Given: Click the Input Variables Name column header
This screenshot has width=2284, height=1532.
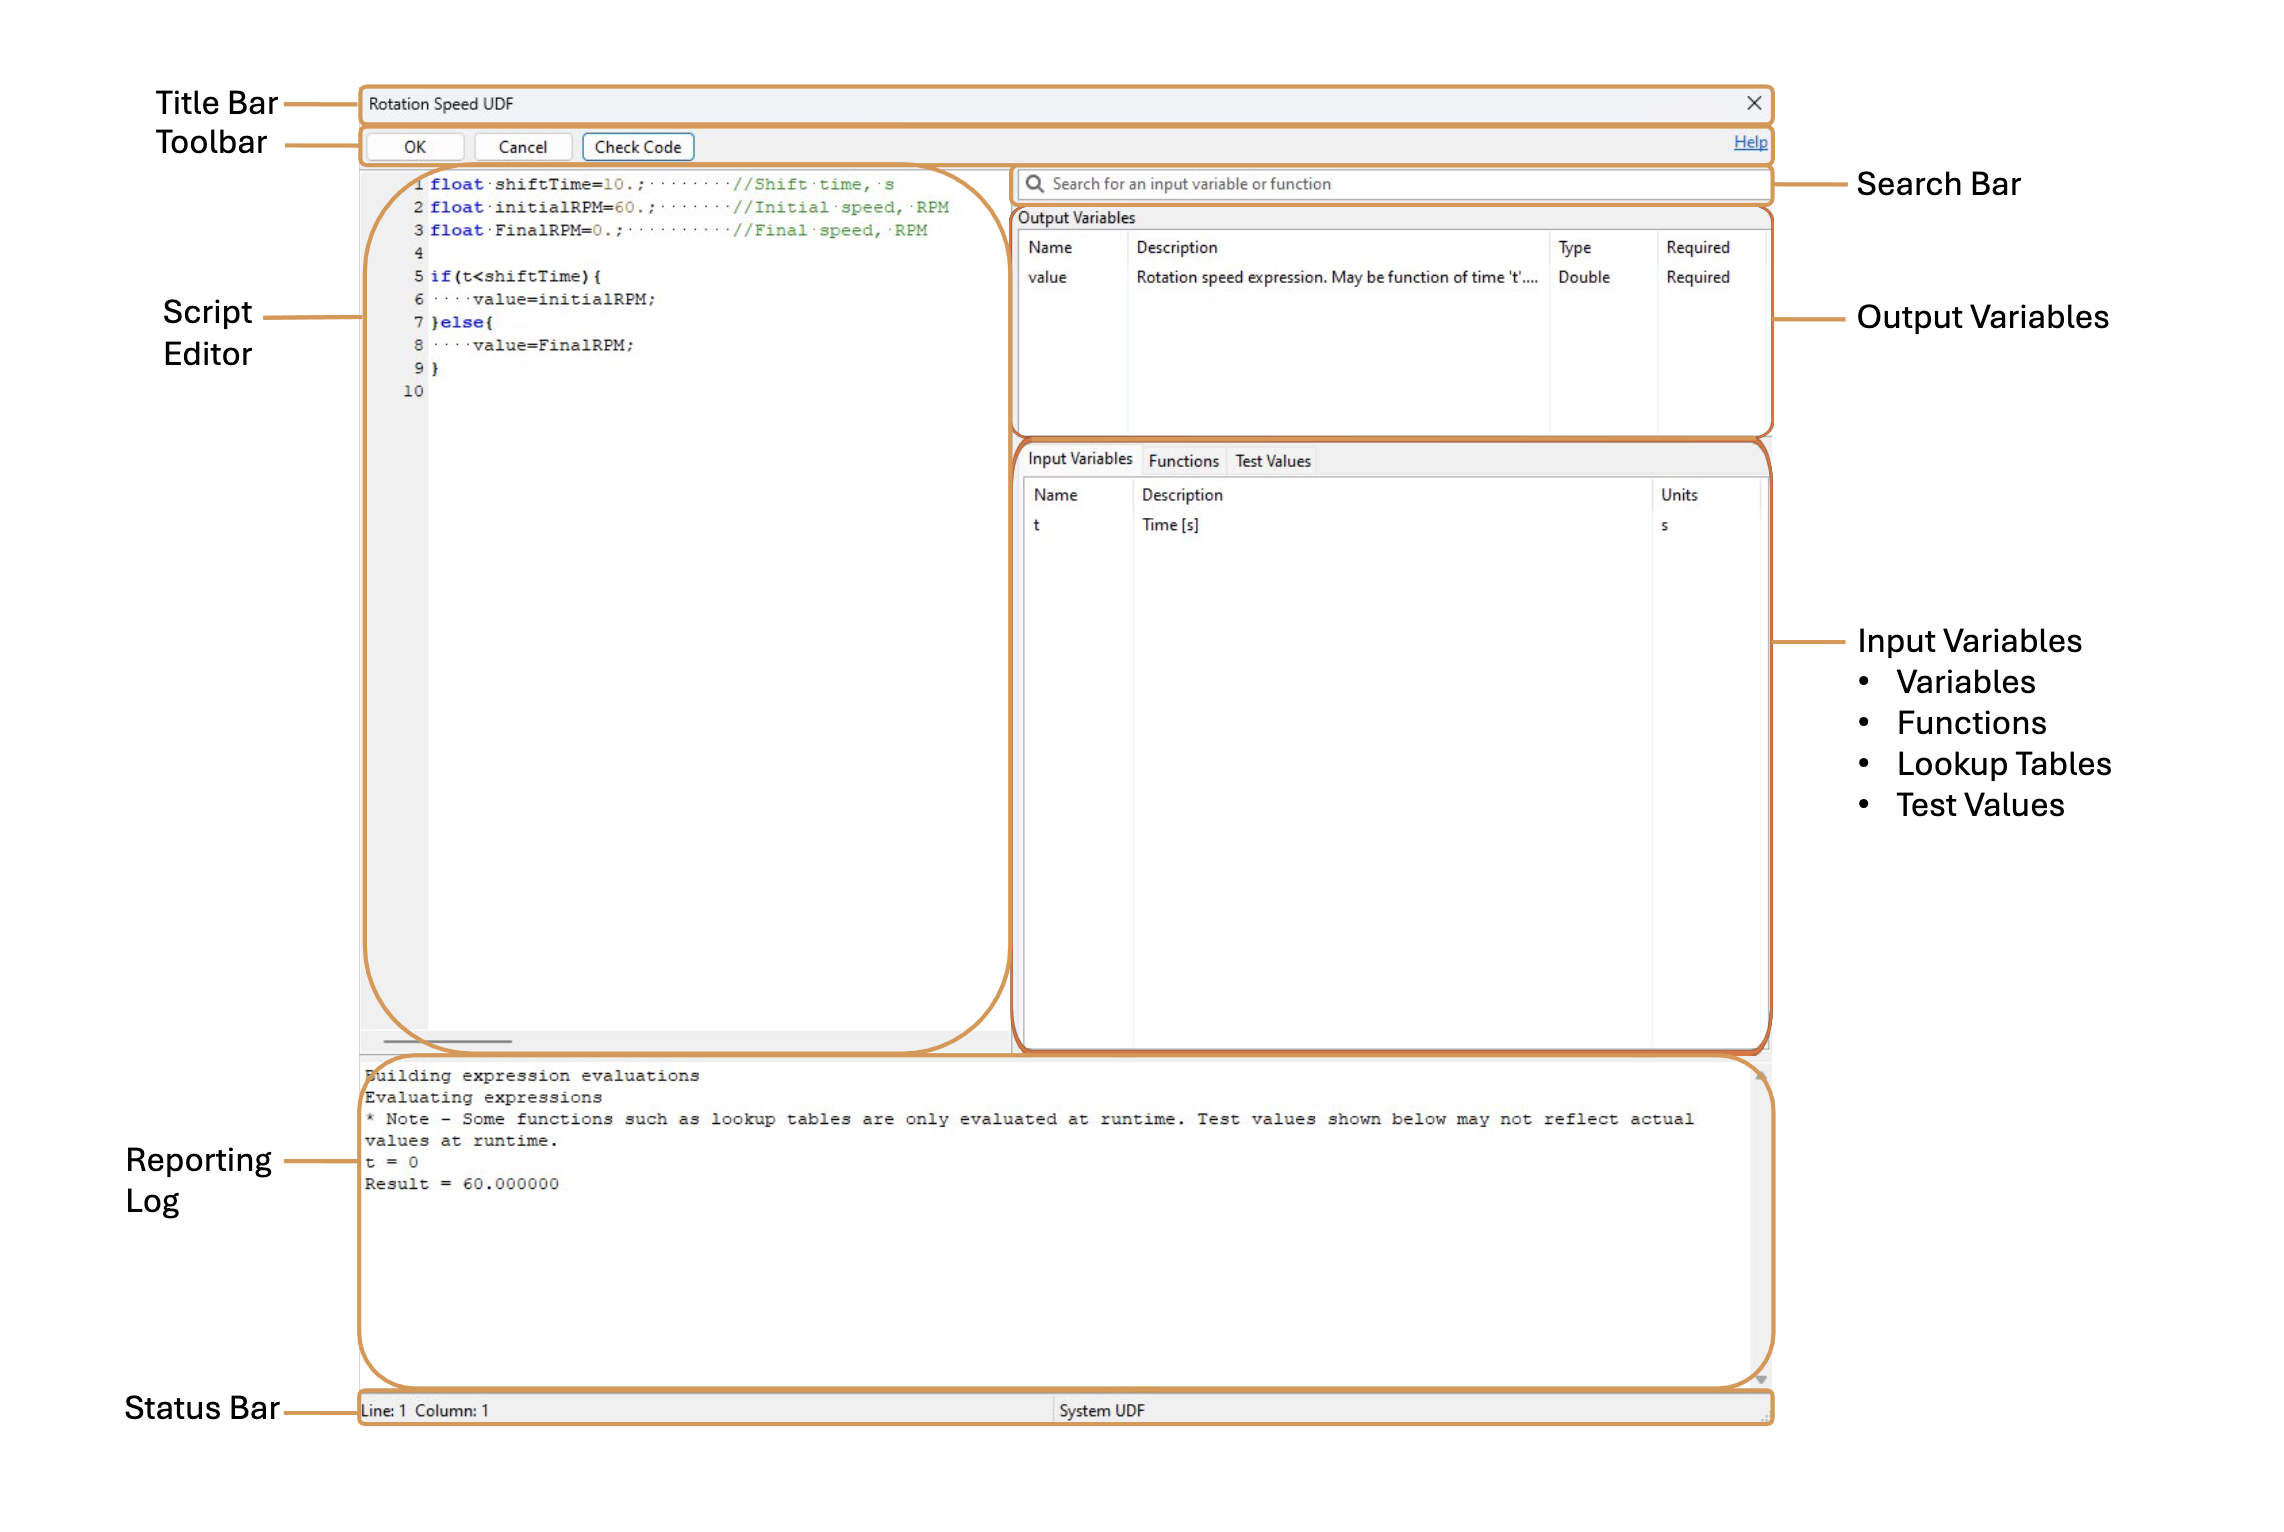Looking at the screenshot, I should (x=1055, y=495).
